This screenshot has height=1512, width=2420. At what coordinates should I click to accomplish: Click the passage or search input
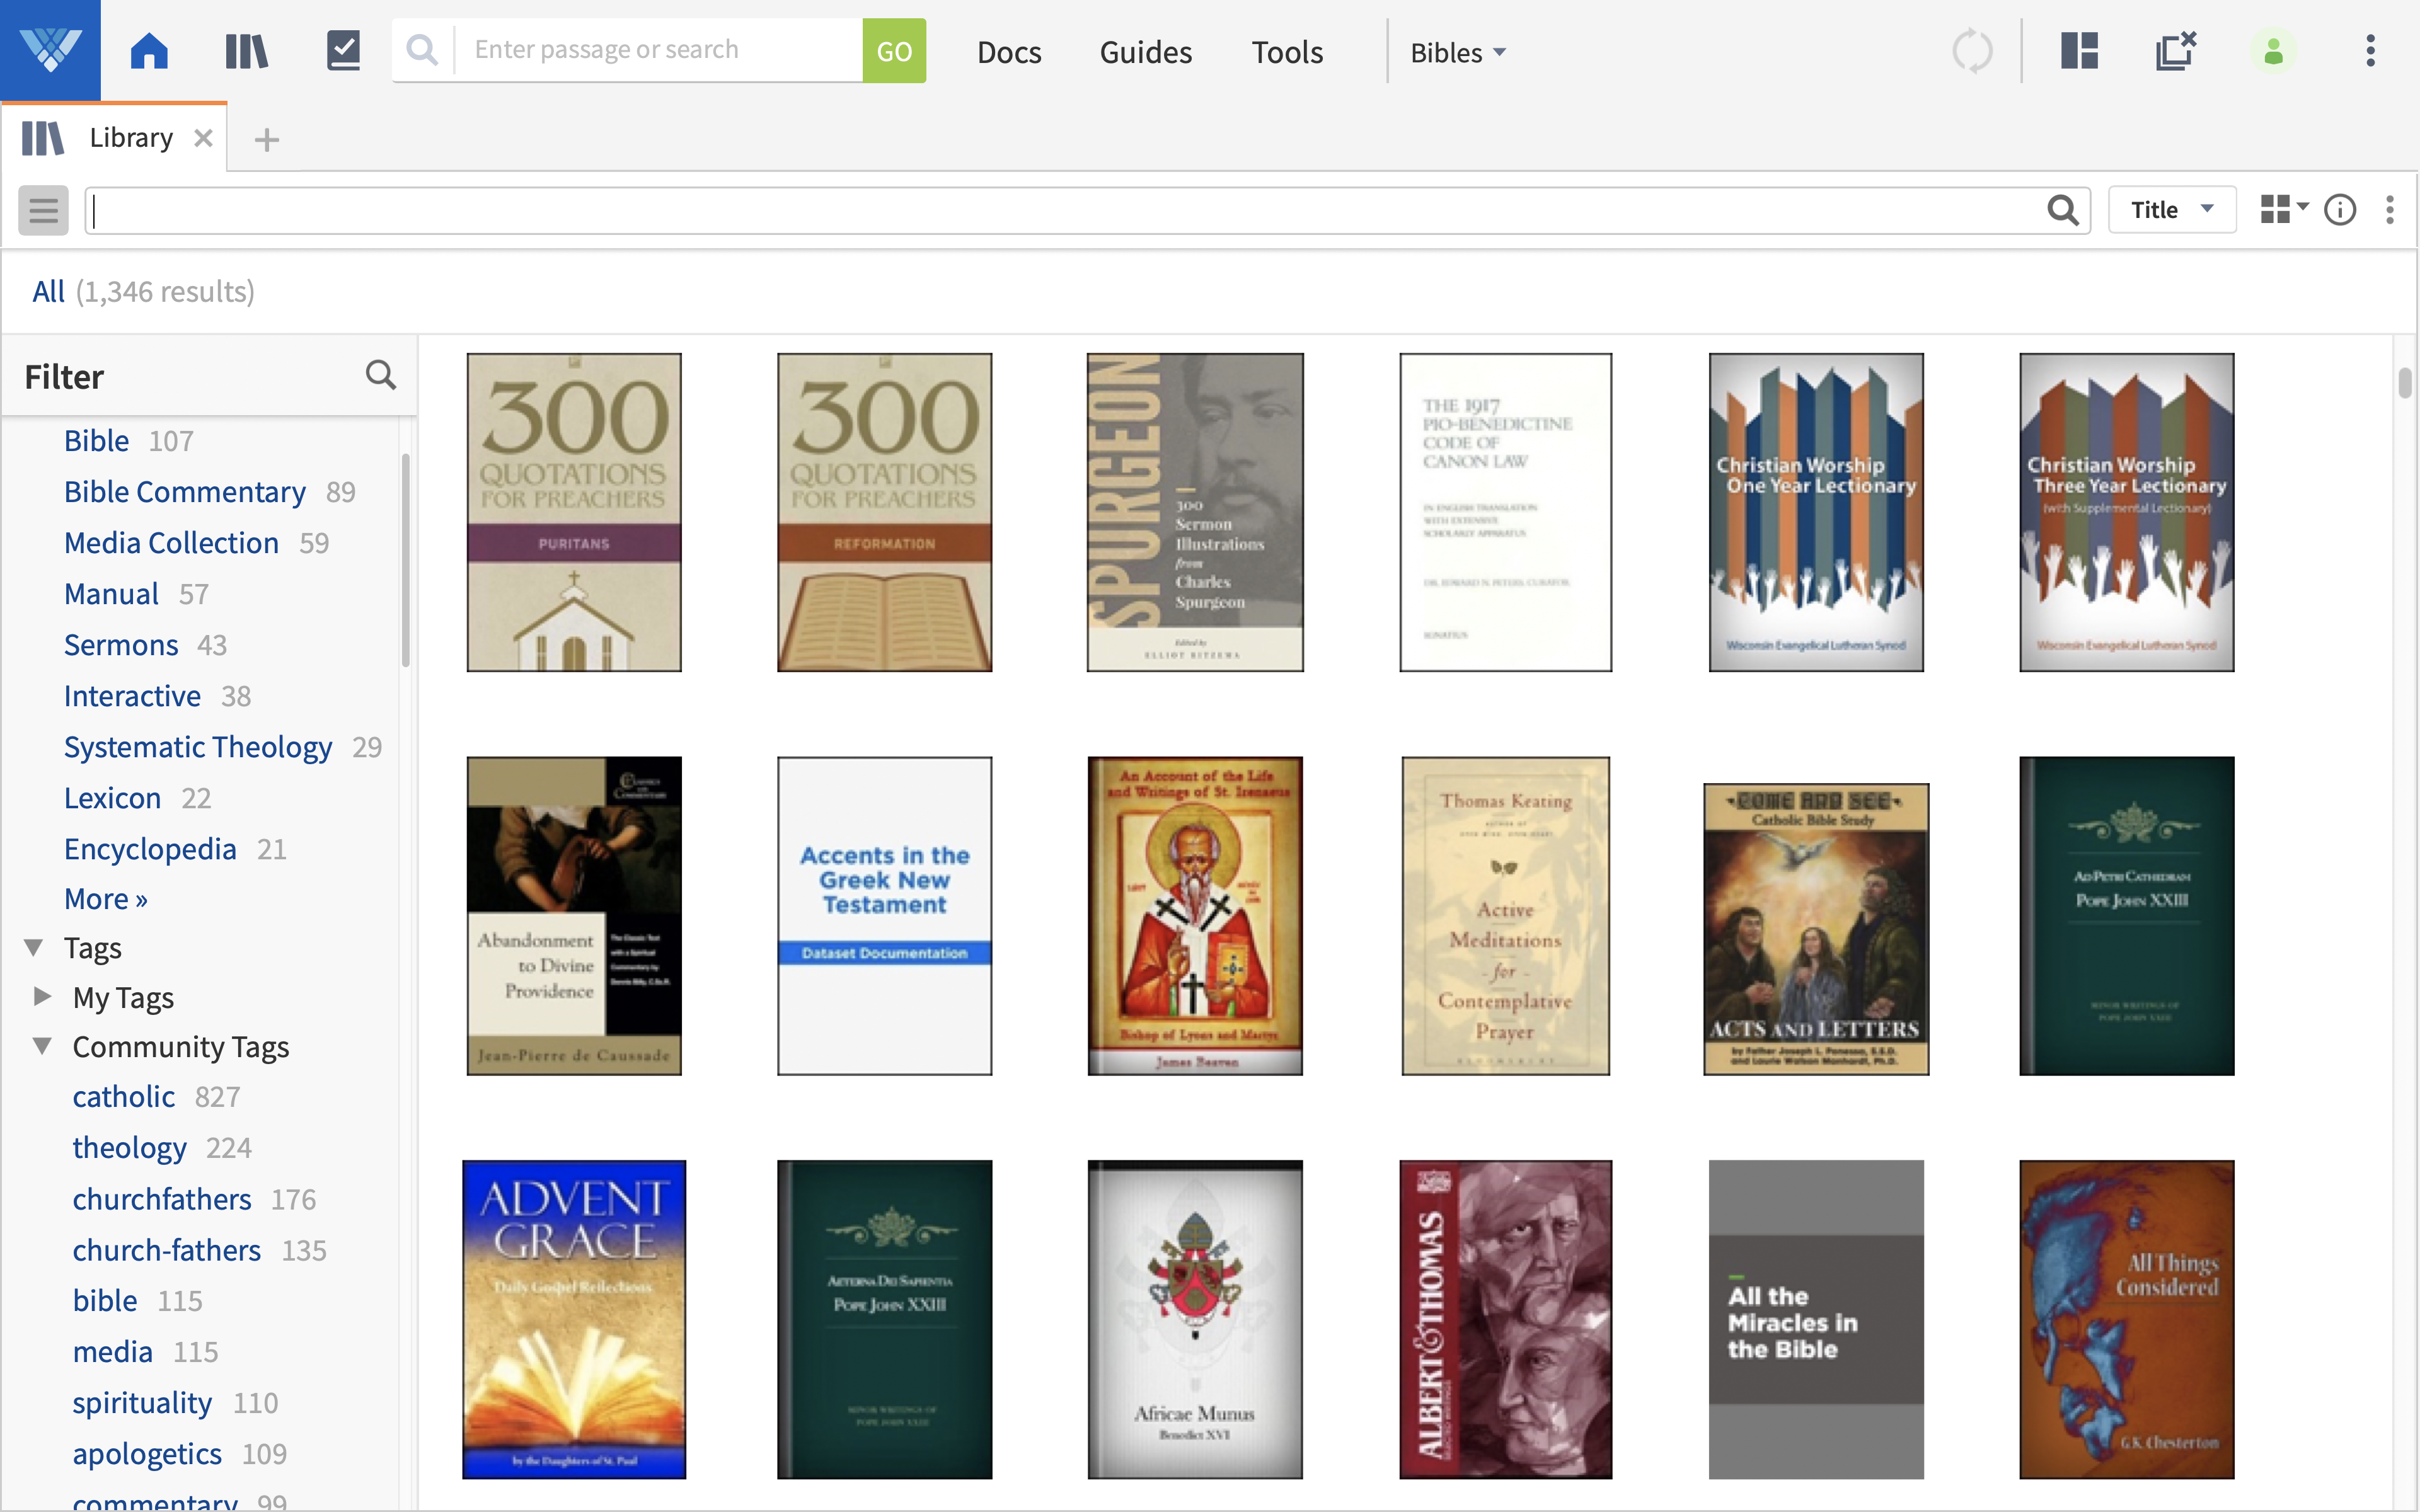pyautogui.click(x=659, y=50)
